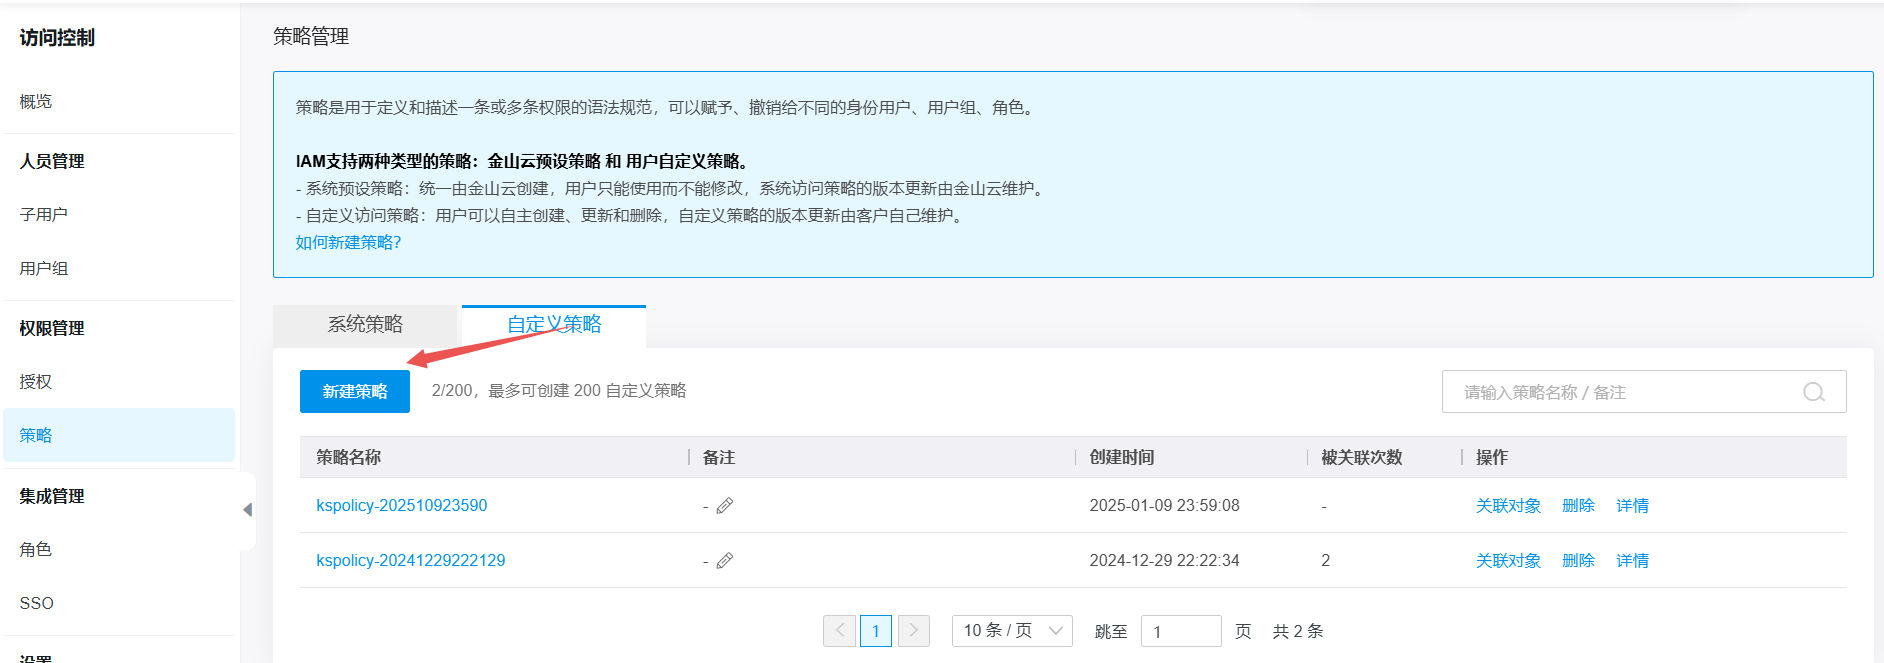
Task: Delete the kspolicy-20241229222129 policy
Action: [x=1577, y=561]
